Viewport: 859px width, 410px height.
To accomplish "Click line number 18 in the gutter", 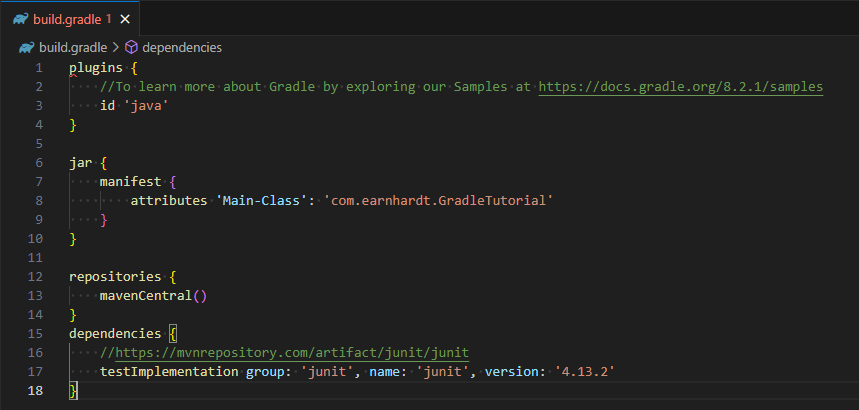I will [x=35, y=390].
